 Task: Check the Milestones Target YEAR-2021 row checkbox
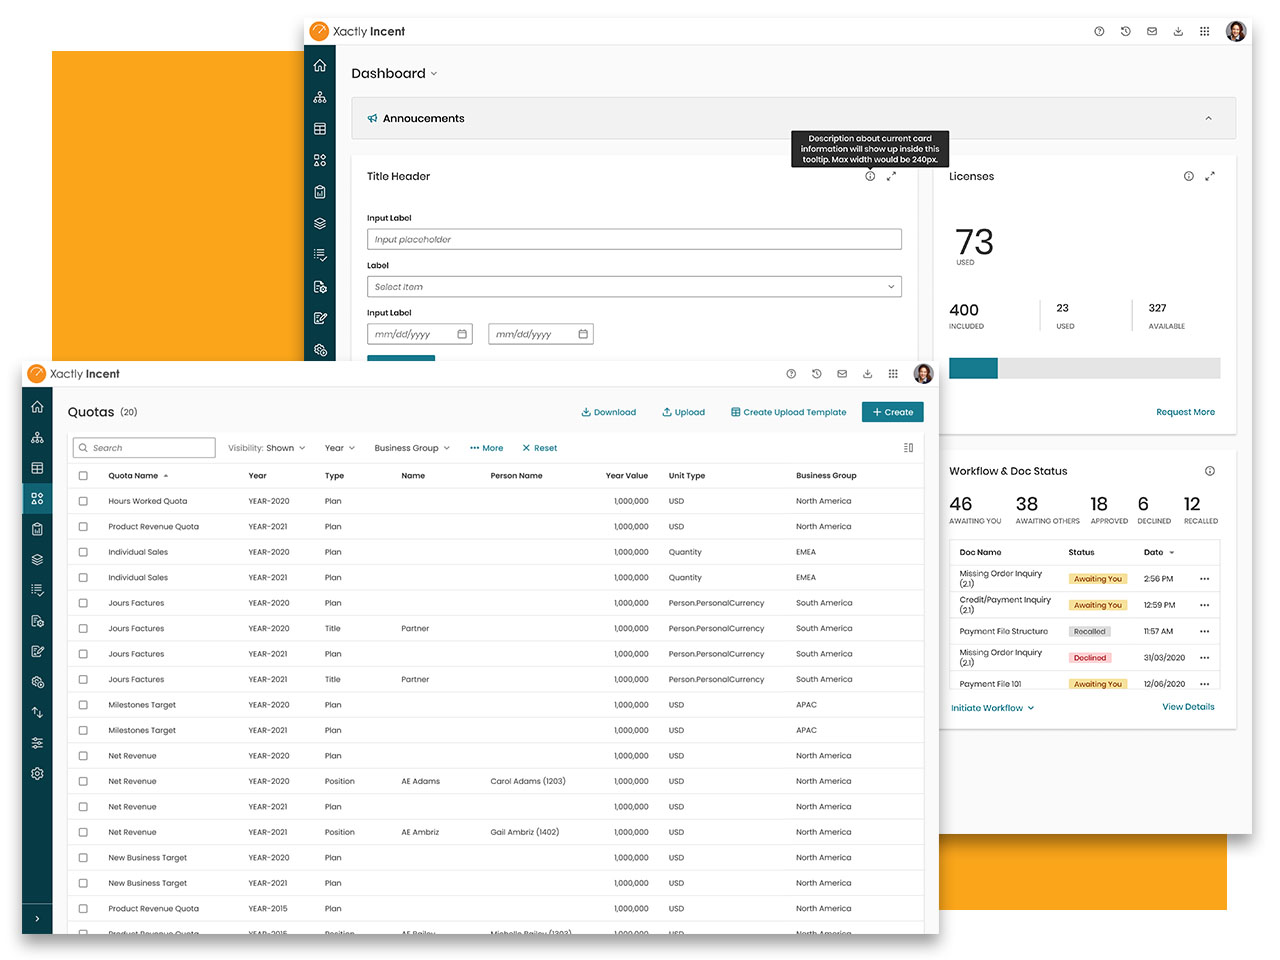pos(83,730)
